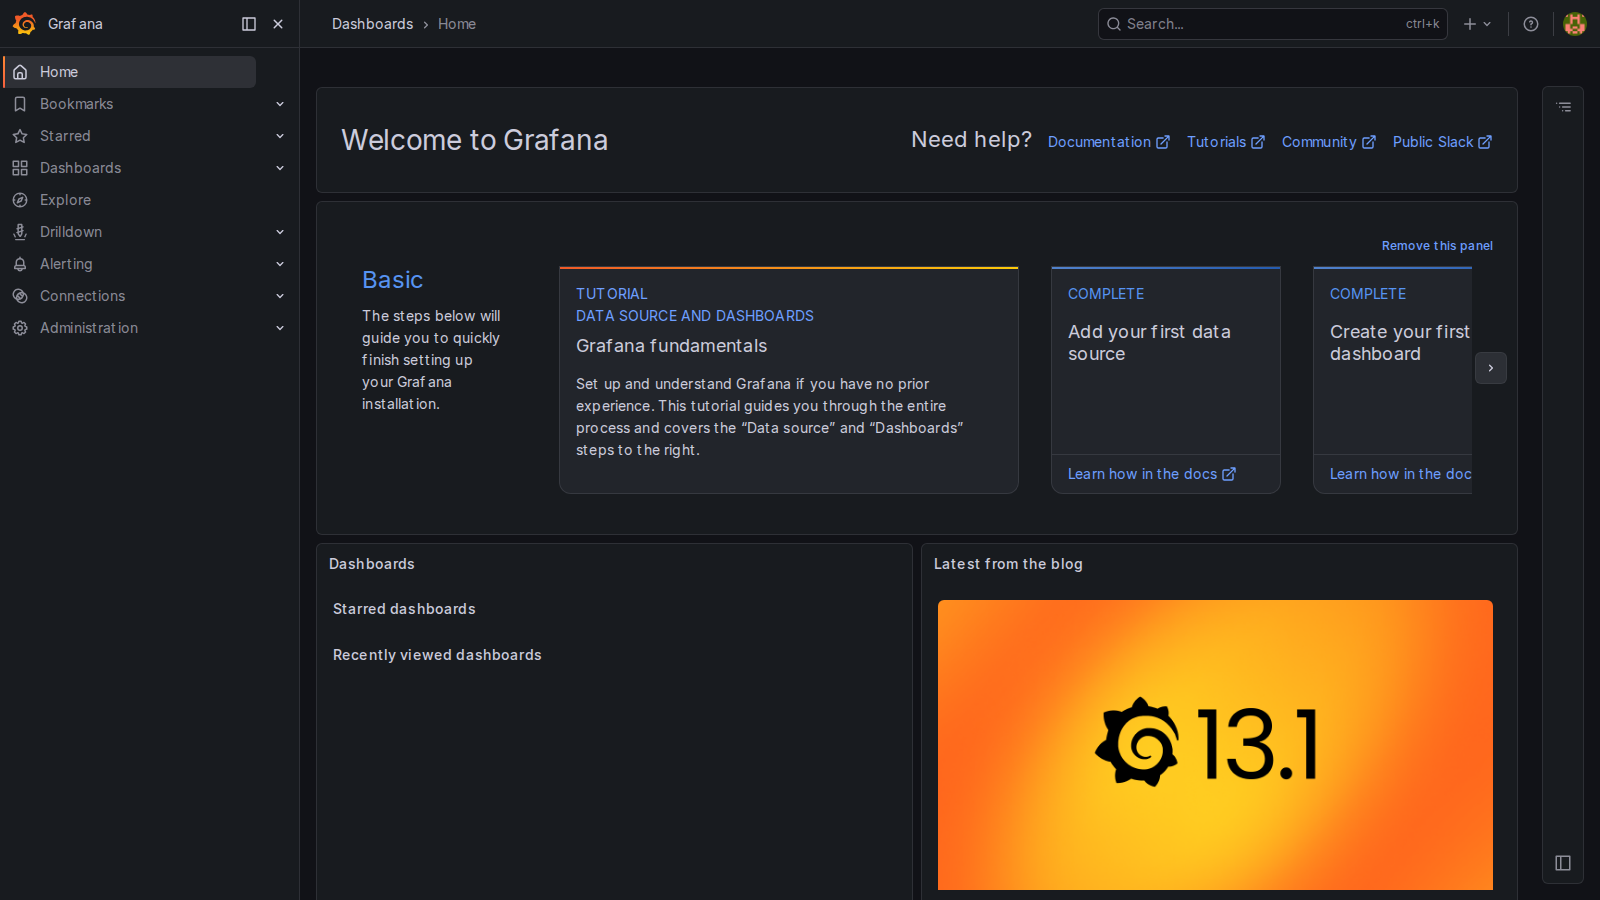1600x900 pixels.
Task: Expand the Administration section chevron
Action: pyautogui.click(x=280, y=328)
